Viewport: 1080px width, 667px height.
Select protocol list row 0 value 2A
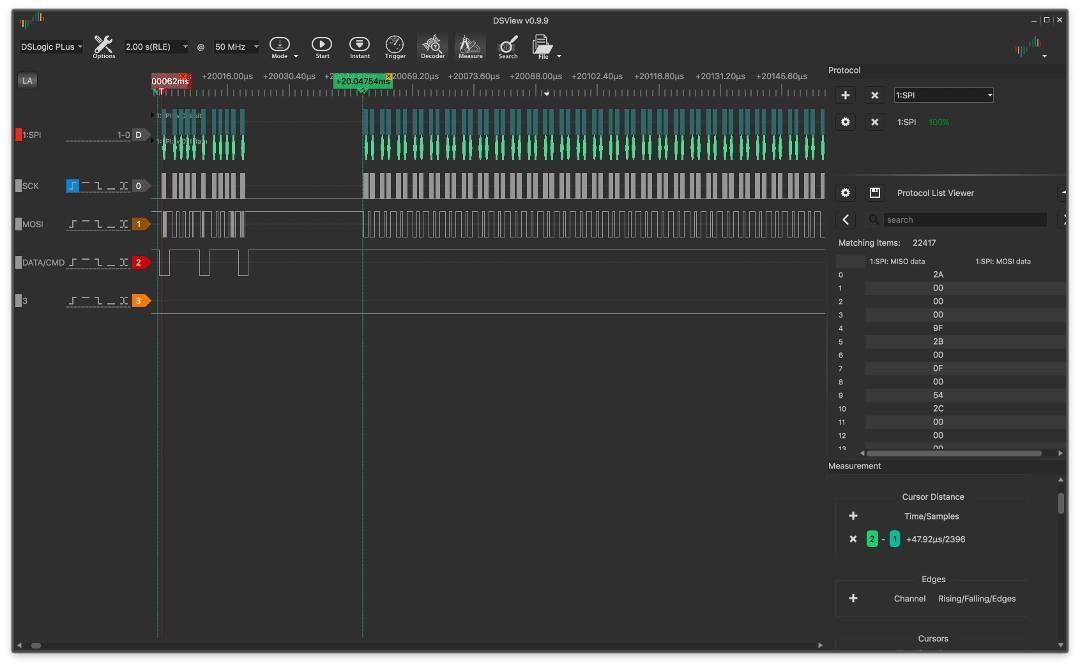964,274
